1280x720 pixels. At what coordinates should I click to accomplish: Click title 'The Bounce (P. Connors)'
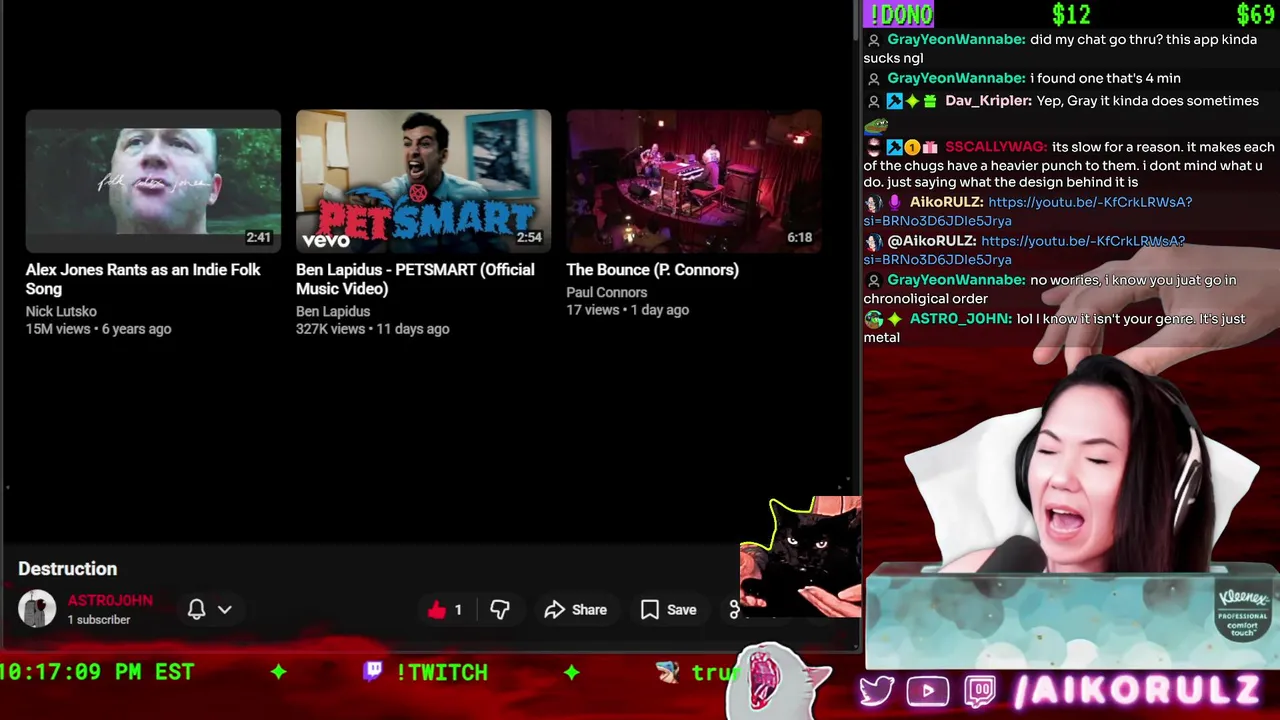(x=652, y=270)
